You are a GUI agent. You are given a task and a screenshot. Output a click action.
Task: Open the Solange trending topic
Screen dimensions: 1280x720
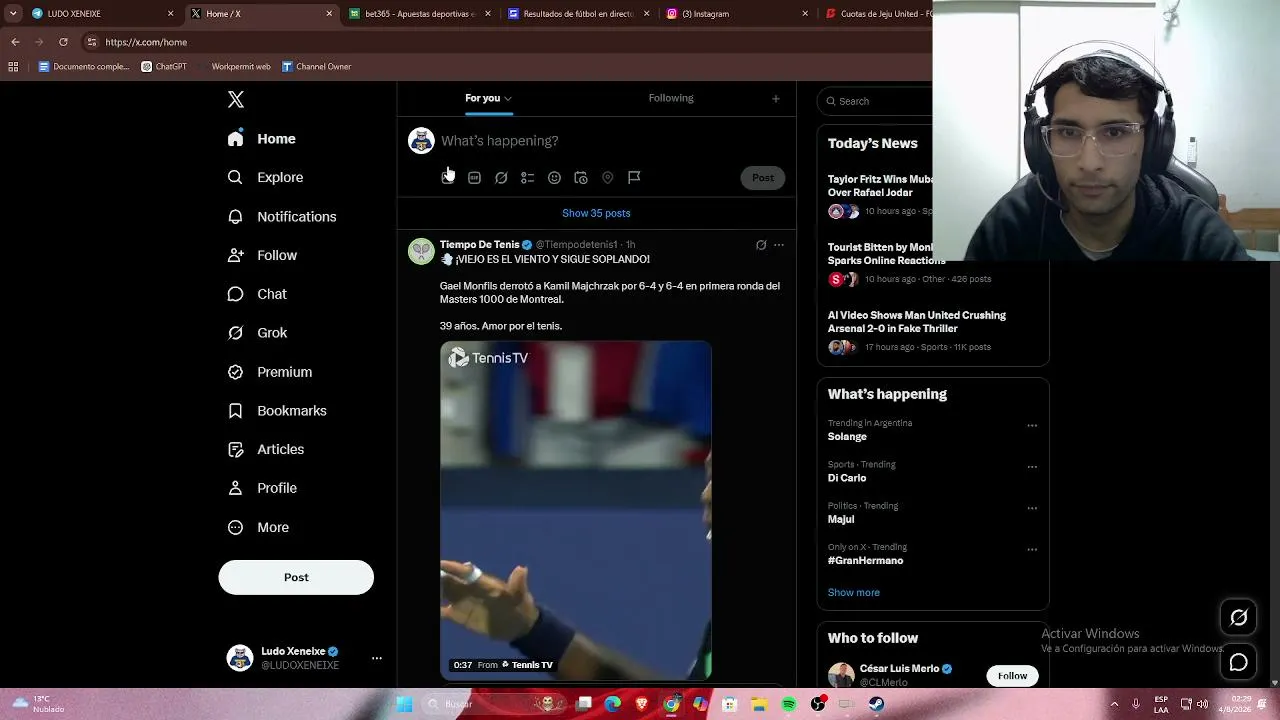coord(847,437)
